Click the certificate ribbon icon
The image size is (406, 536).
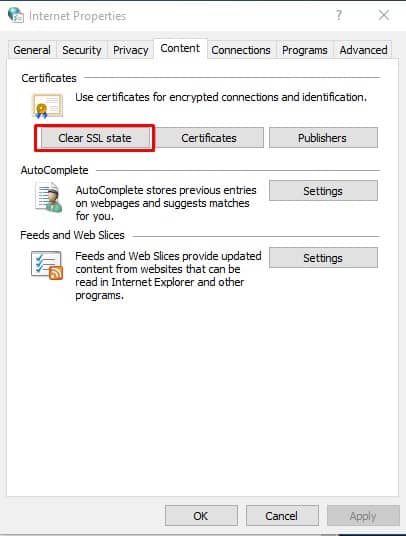tap(48, 106)
